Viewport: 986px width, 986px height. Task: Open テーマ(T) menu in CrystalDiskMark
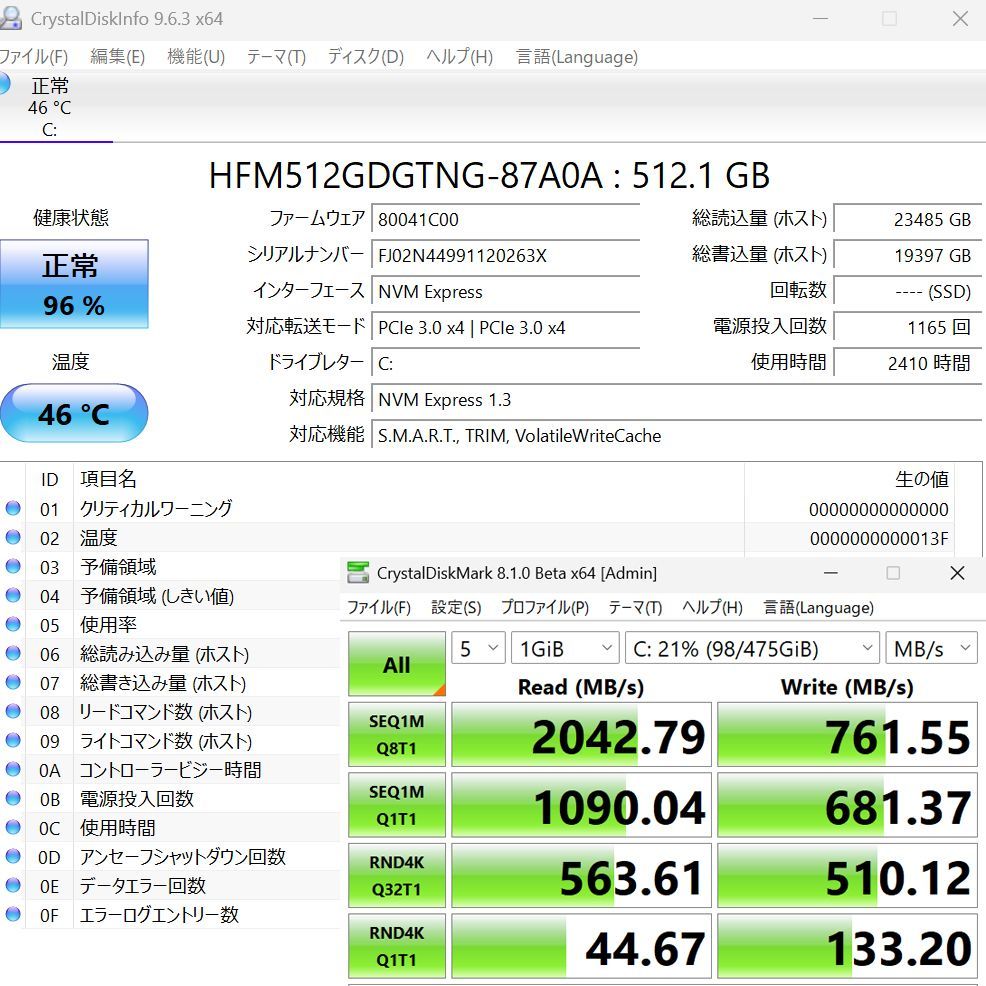pos(635,607)
